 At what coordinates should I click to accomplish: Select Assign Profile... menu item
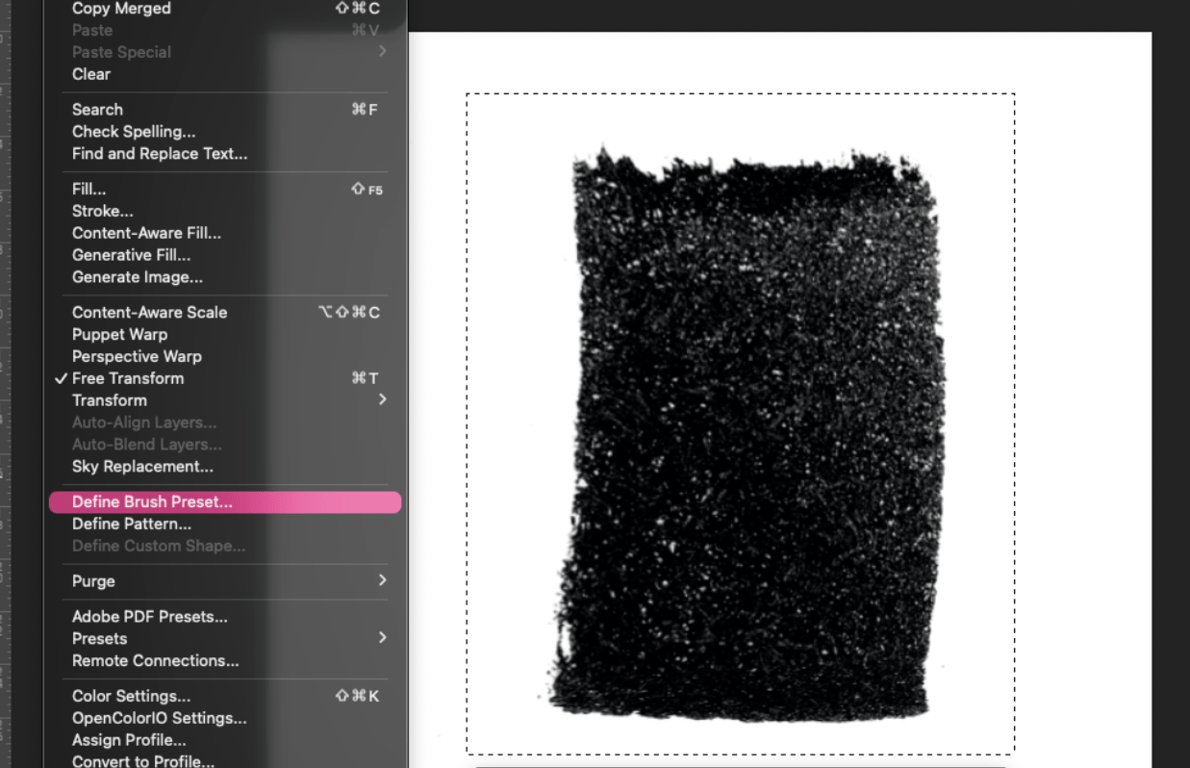(x=225, y=740)
